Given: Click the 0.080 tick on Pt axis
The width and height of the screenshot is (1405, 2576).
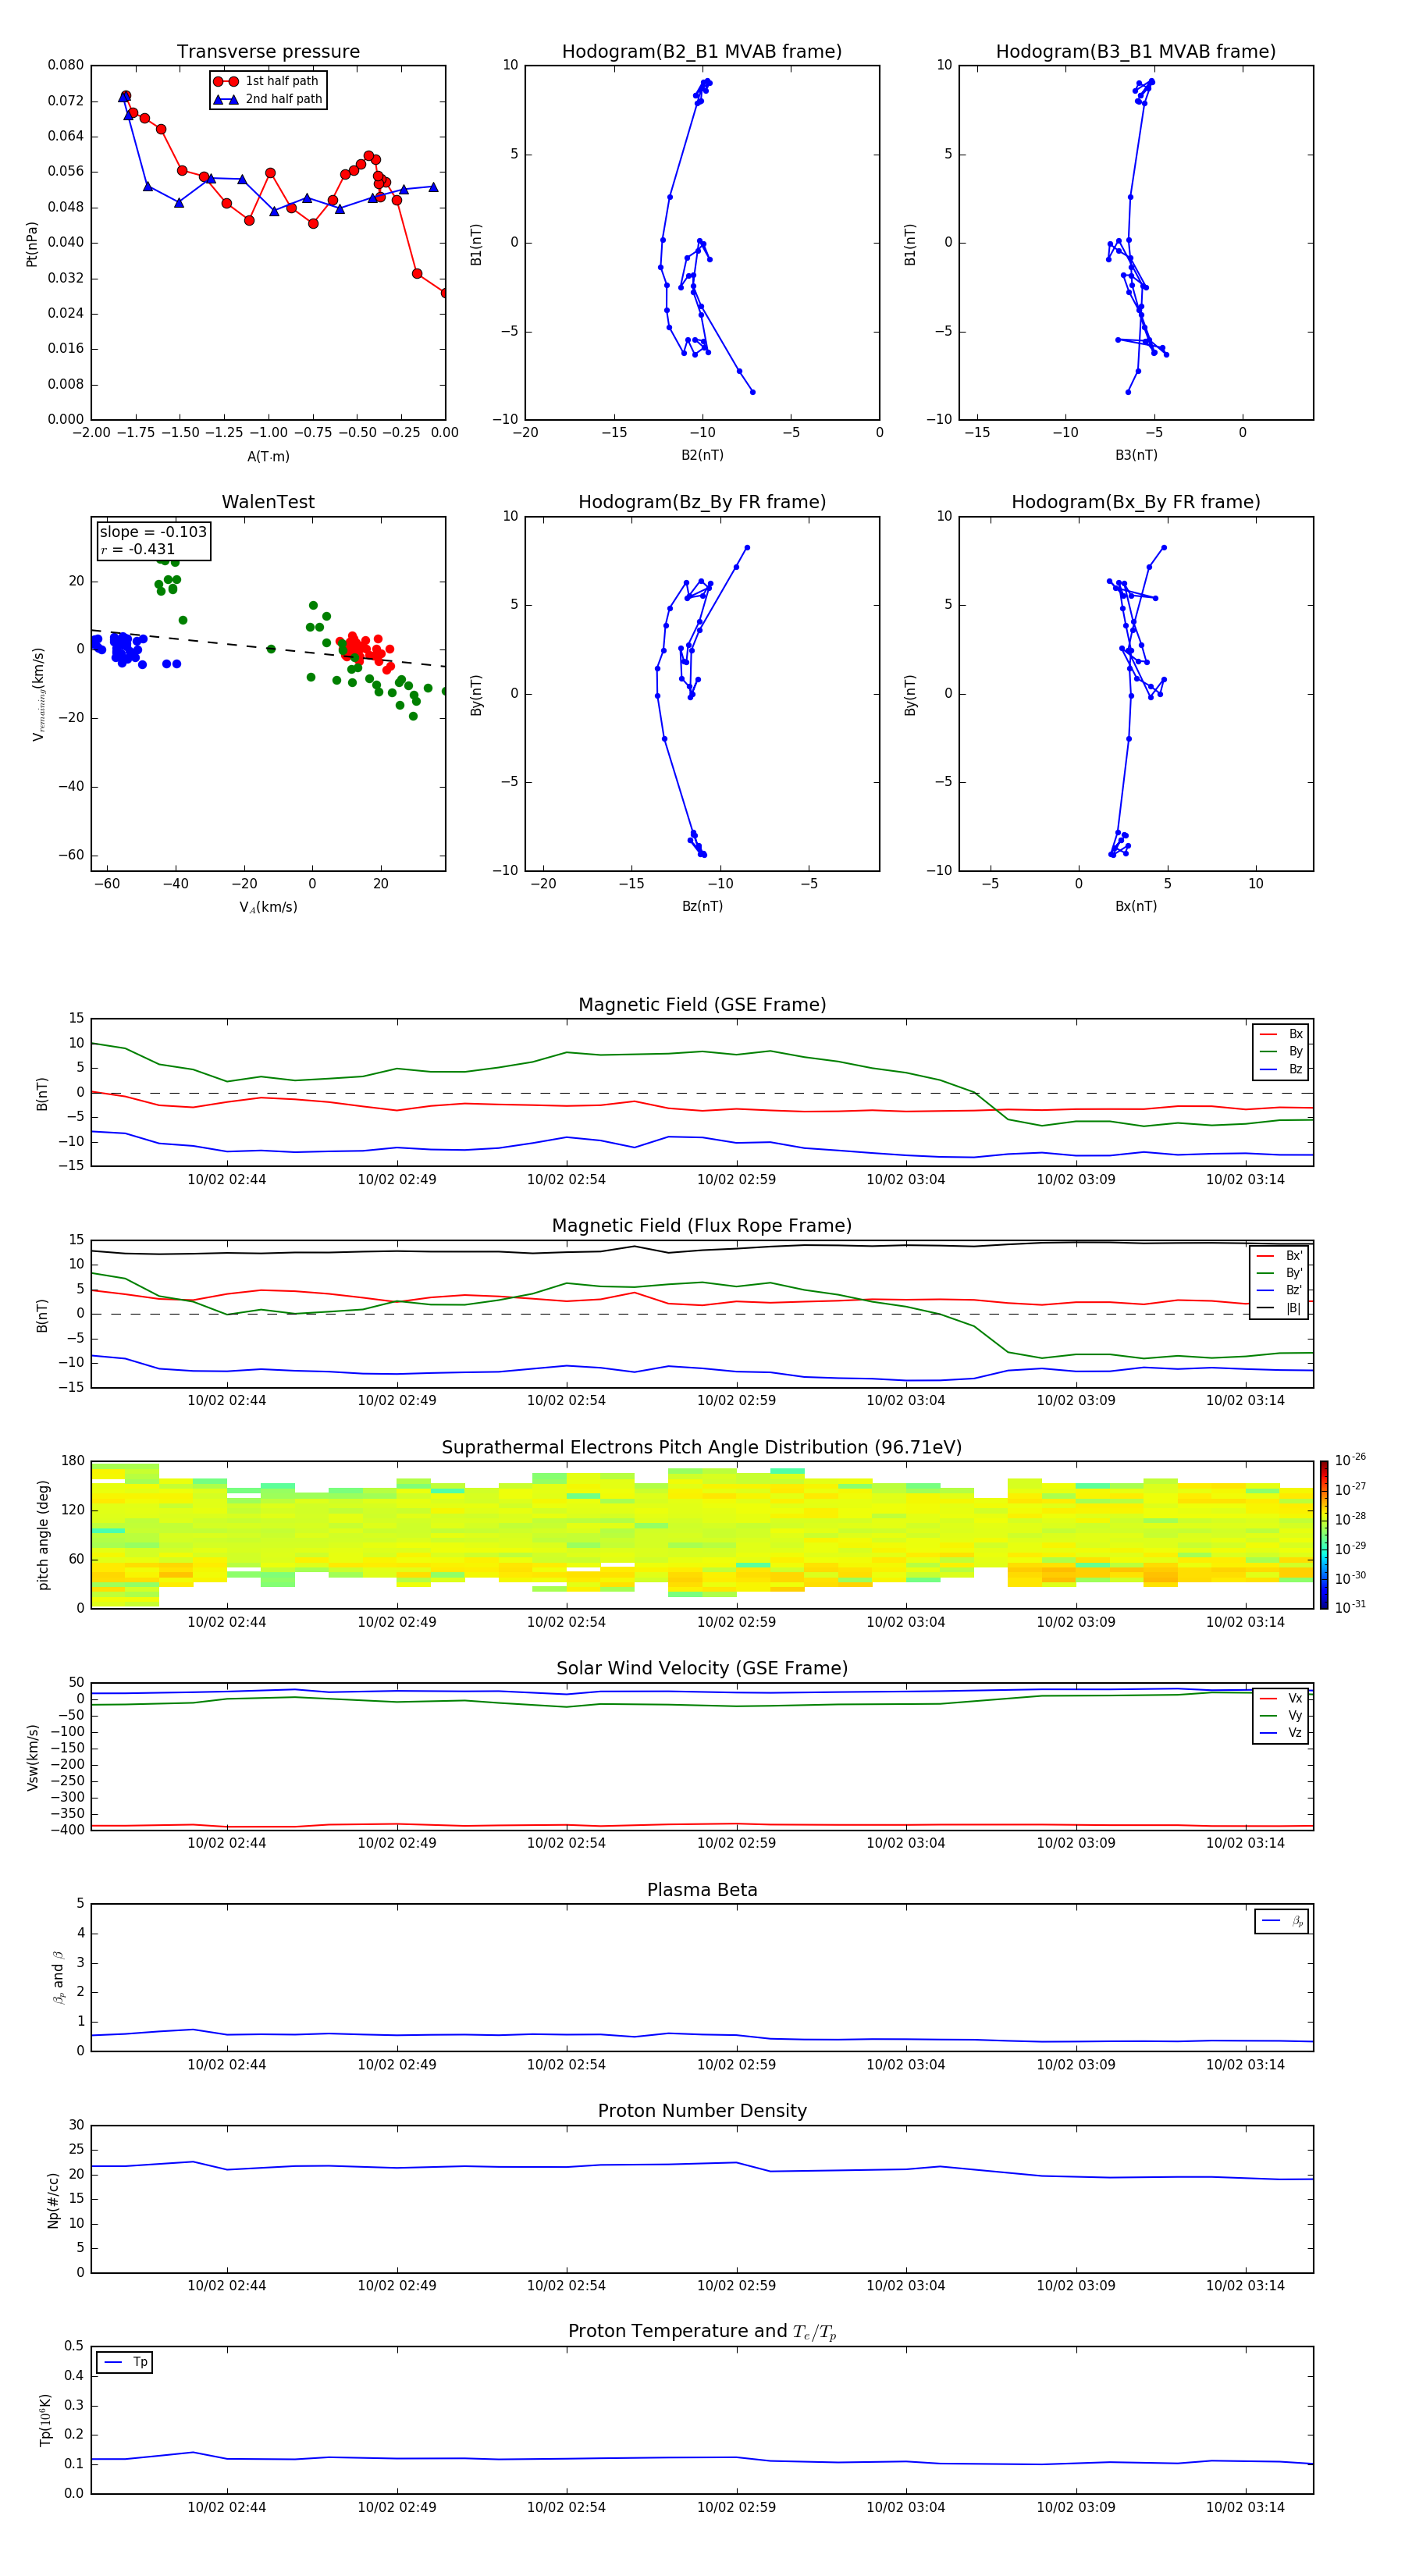Looking at the screenshot, I should [66, 65].
